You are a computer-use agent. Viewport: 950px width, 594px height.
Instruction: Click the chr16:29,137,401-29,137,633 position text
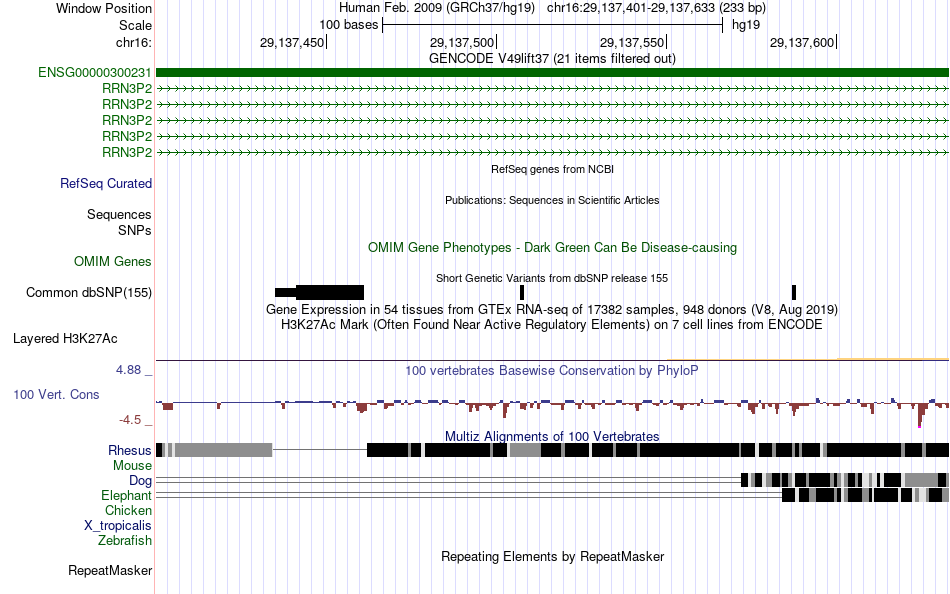click(656, 8)
